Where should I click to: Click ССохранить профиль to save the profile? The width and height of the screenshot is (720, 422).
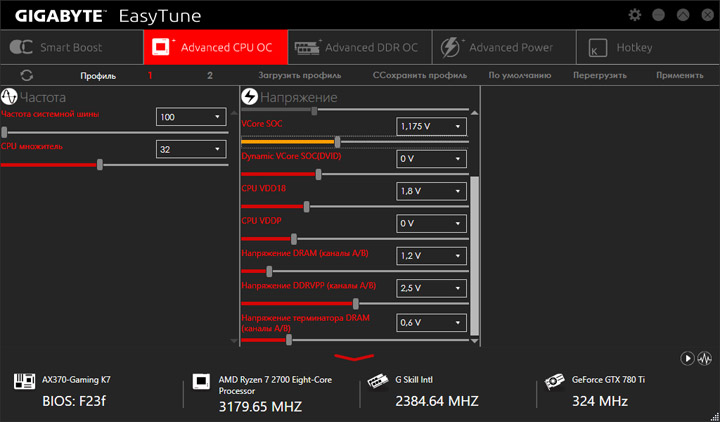point(420,75)
